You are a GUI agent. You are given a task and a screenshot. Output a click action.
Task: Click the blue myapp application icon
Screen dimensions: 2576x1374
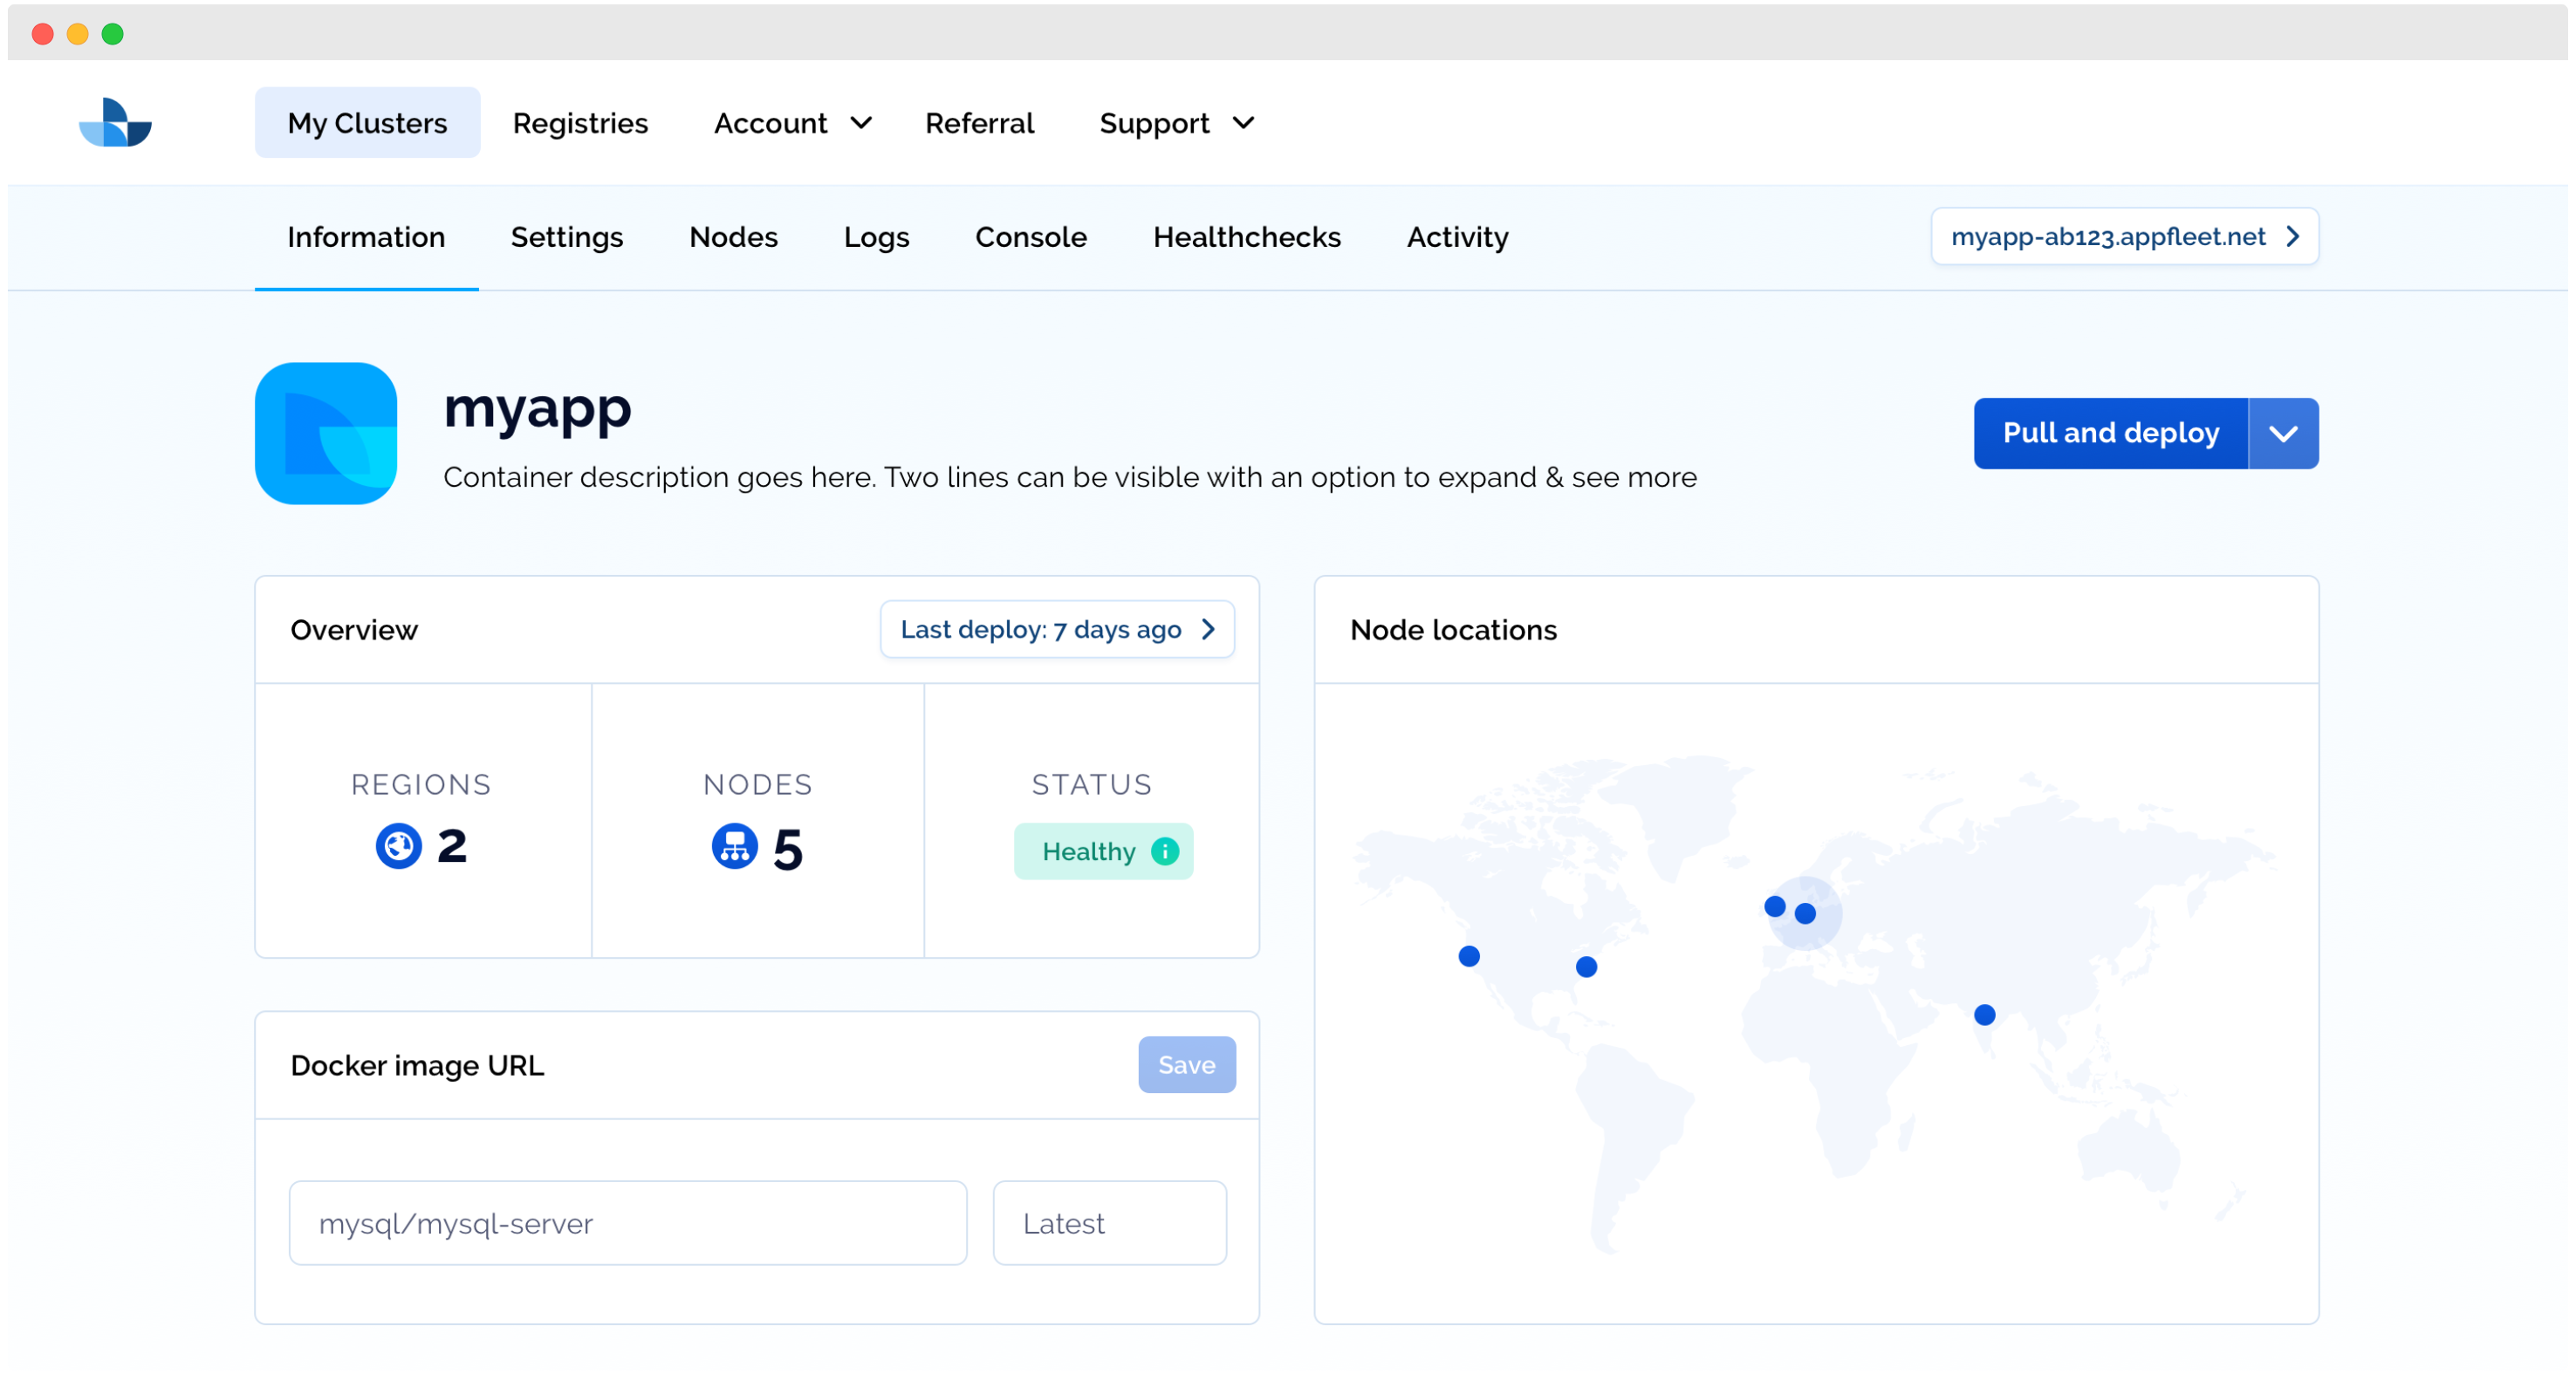[x=326, y=433]
